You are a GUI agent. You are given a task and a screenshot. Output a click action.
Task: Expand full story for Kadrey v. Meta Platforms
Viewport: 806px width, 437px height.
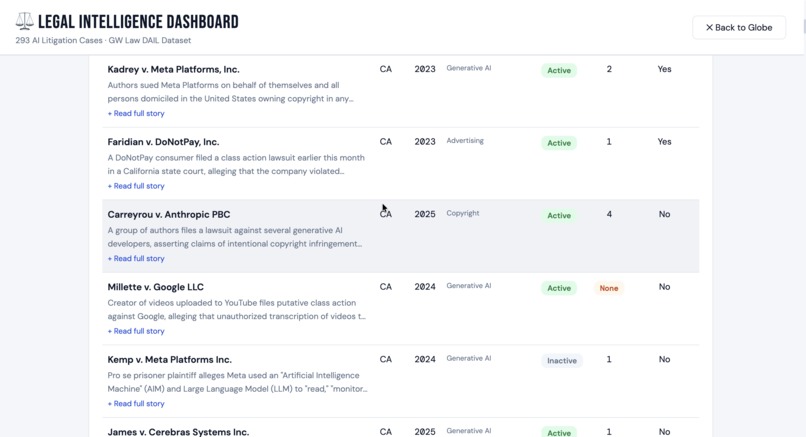click(136, 113)
